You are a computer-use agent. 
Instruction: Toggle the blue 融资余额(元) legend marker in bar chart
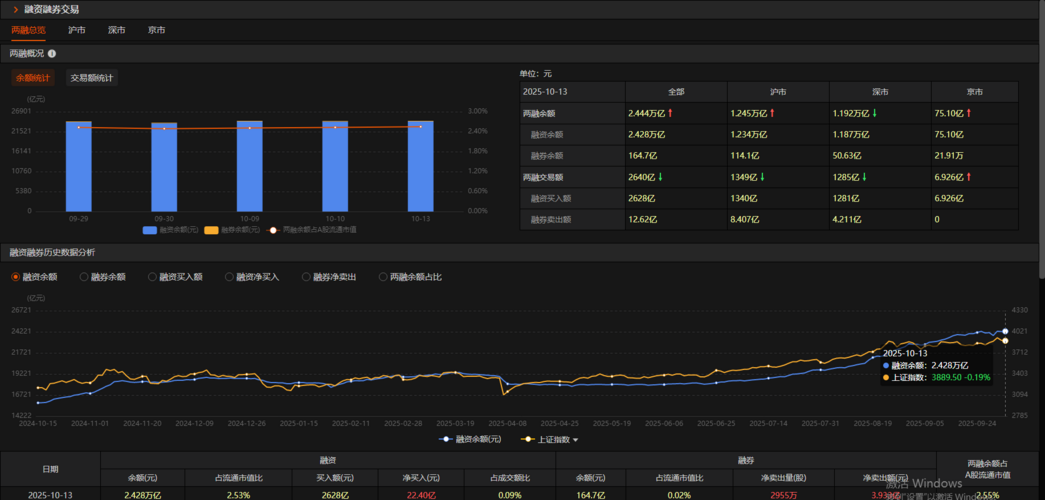[x=150, y=230]
